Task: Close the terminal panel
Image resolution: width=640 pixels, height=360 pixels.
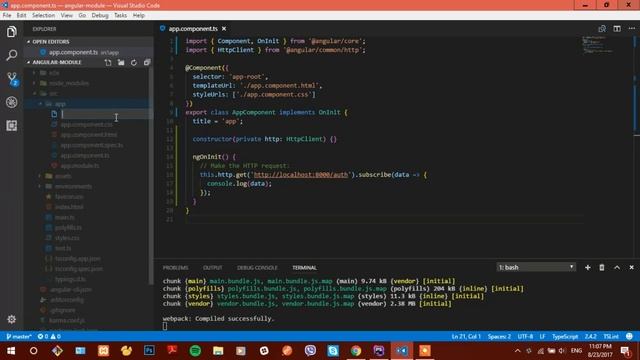Action: [631, 267]
